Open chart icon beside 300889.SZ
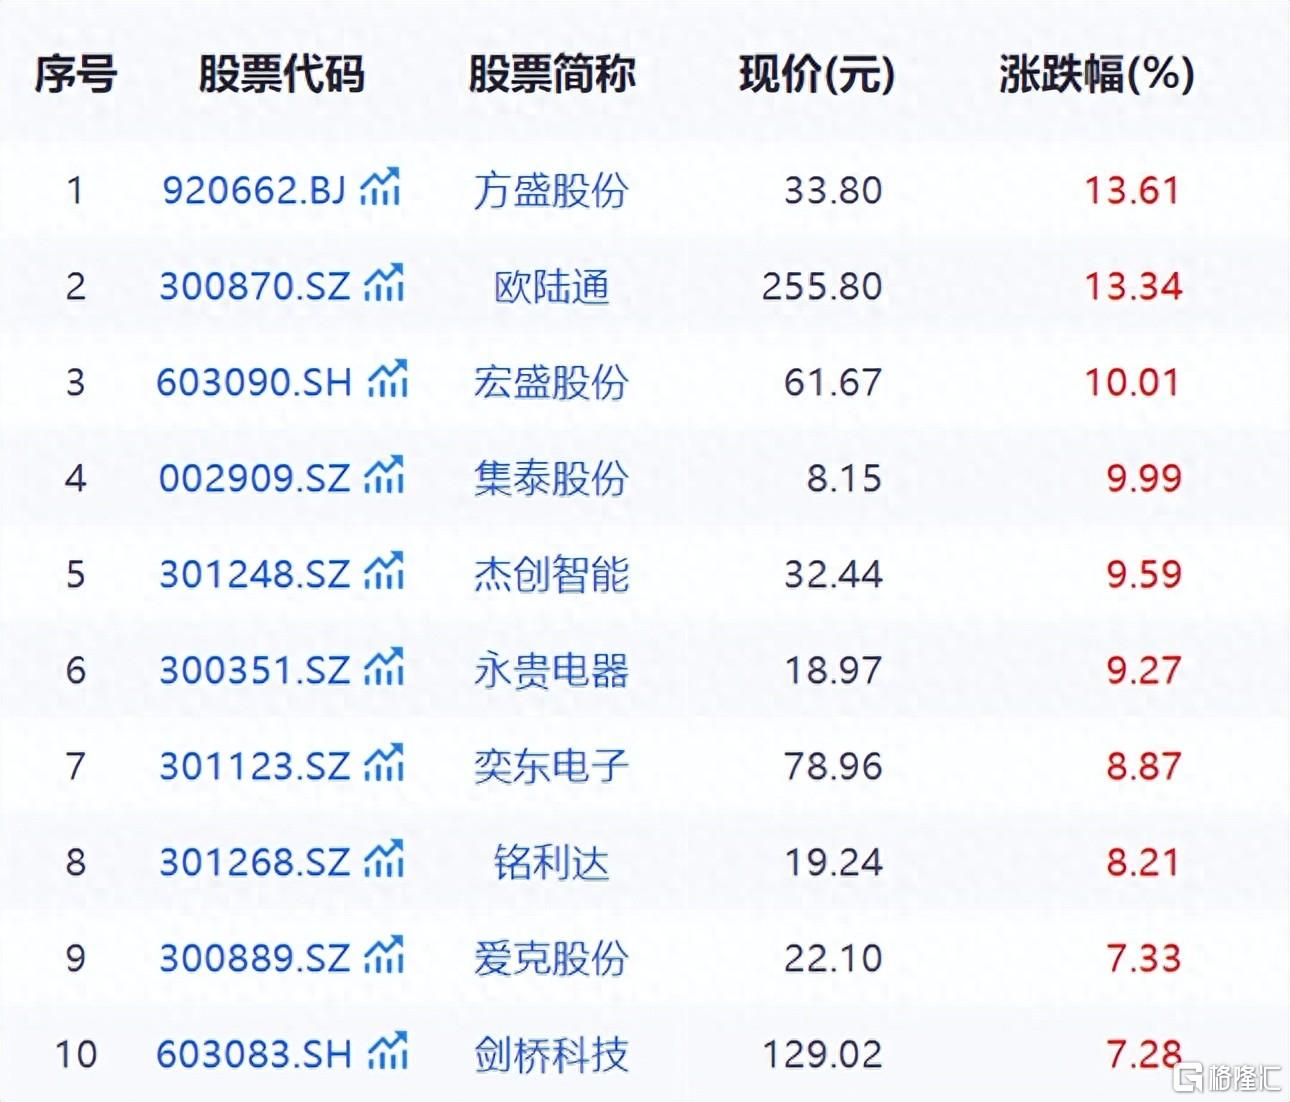 point(385,955)
